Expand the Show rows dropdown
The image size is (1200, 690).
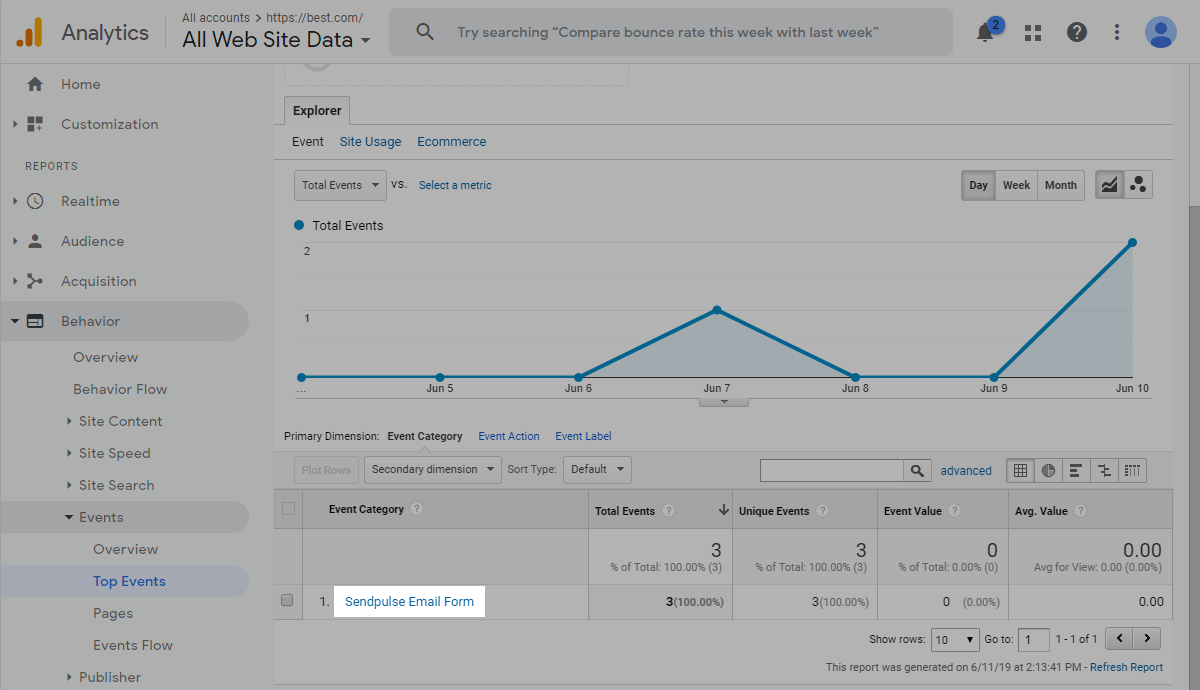click(x=955, y=639)
